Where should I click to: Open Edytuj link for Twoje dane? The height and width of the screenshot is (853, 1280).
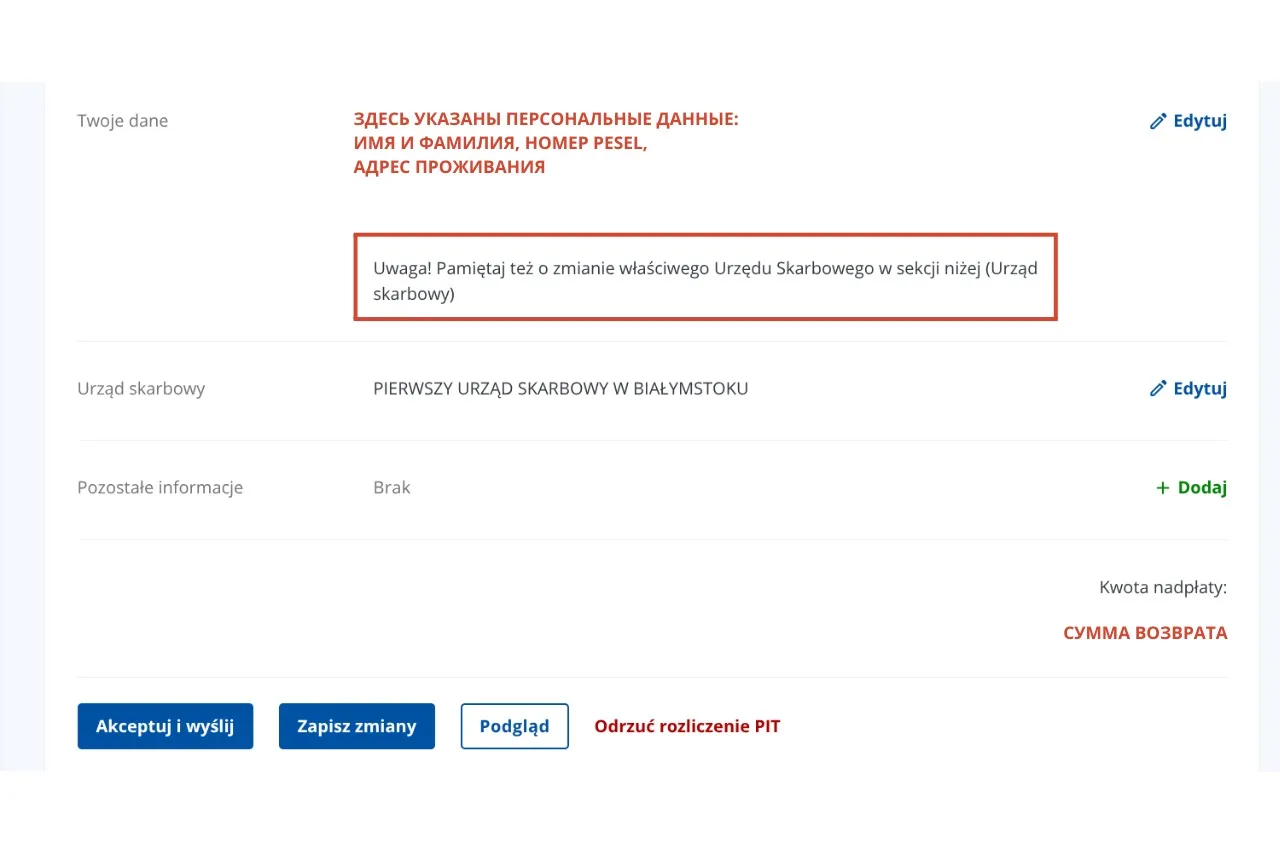pyautogui.click(x=1199, y=121)
